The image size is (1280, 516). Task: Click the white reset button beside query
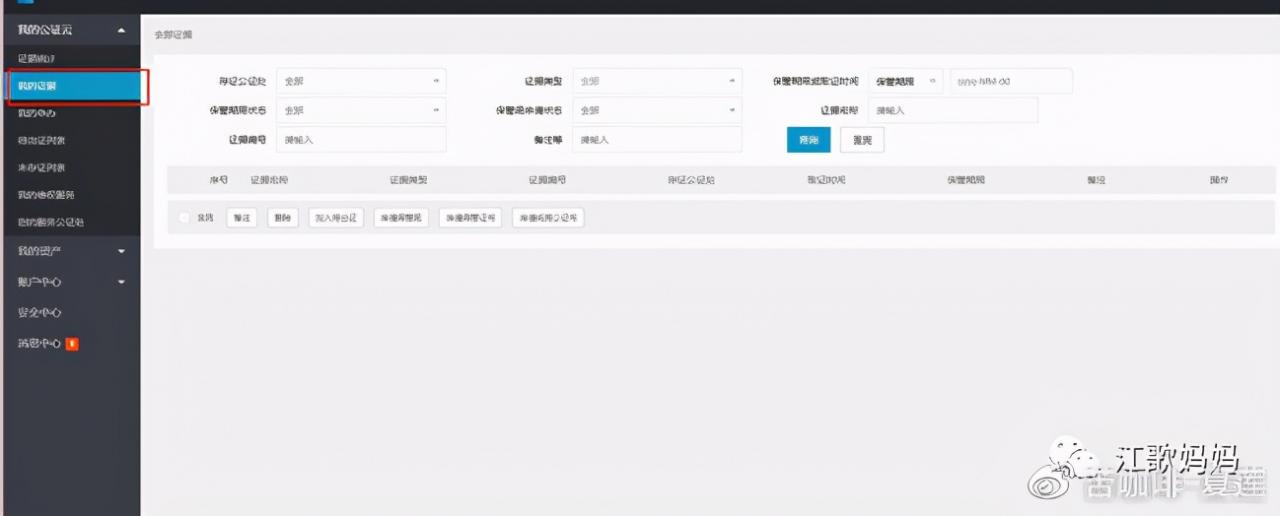(x=862, y=141)
